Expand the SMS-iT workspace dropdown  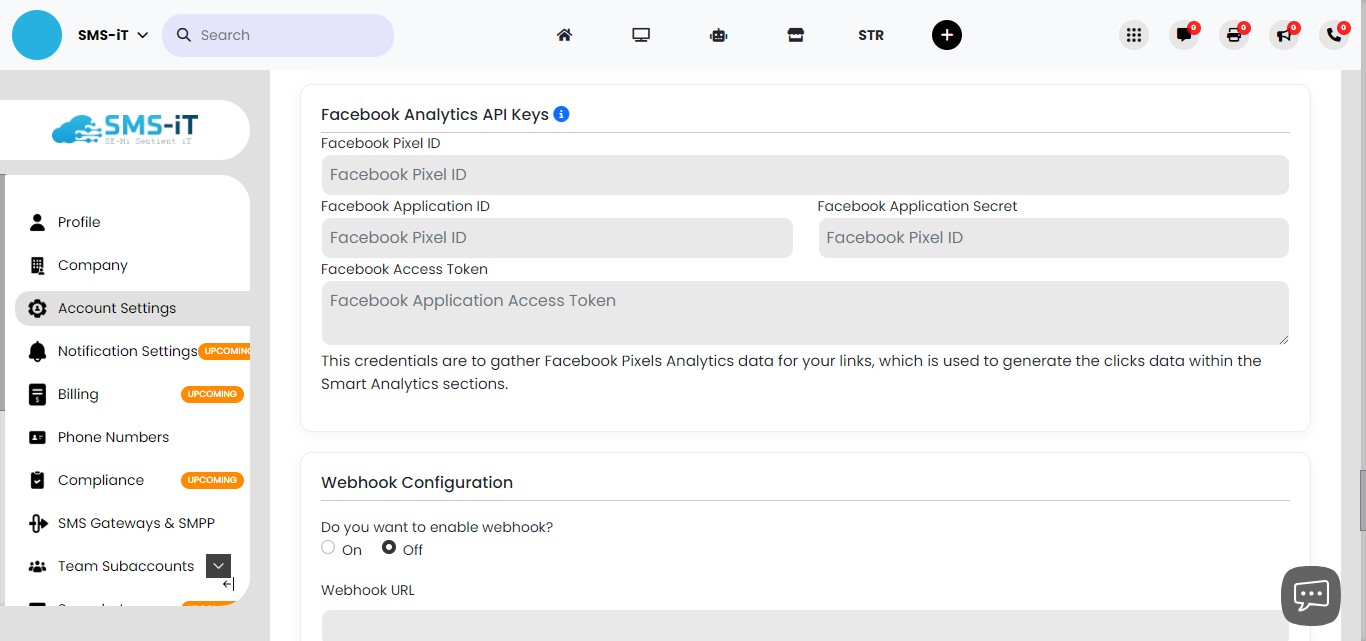point(141,34)
